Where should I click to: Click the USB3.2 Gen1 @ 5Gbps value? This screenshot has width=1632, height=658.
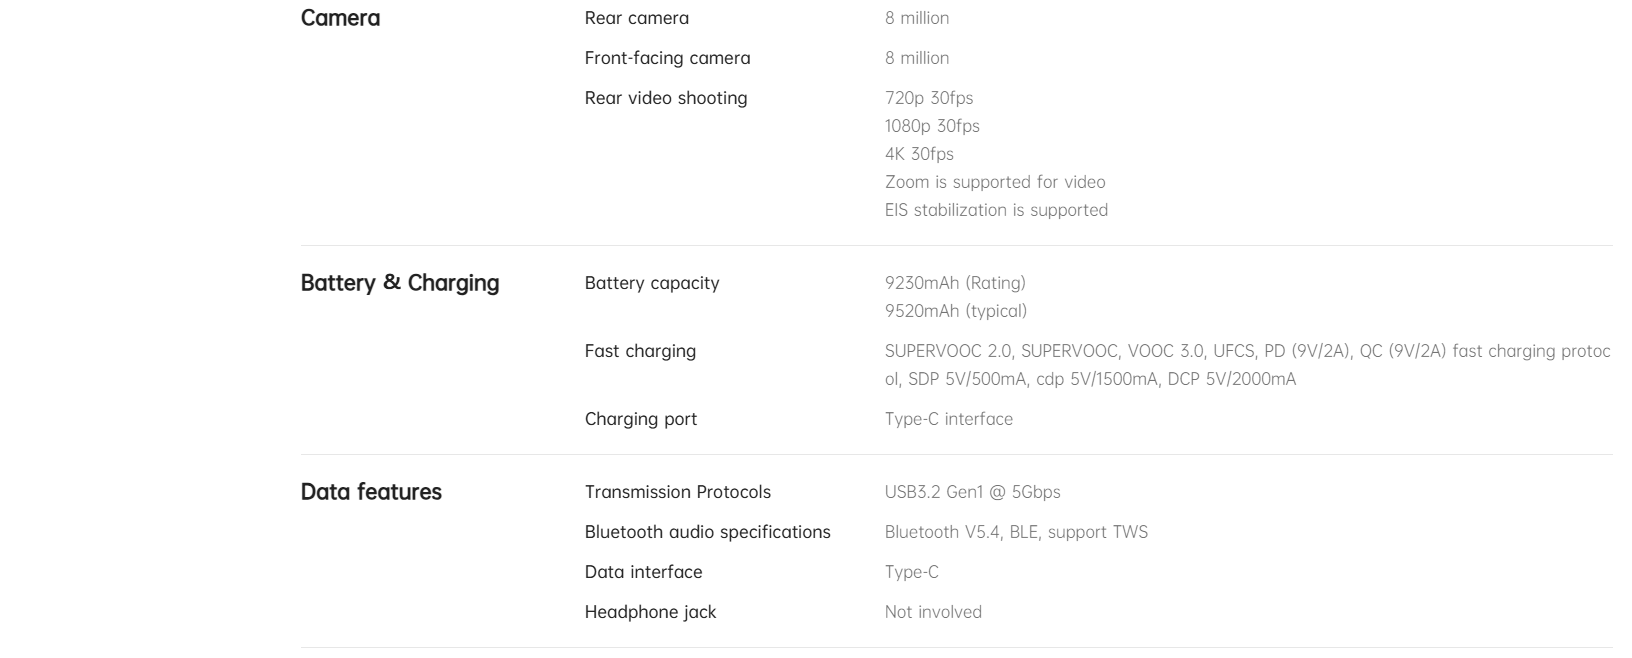tap(973, 492)
